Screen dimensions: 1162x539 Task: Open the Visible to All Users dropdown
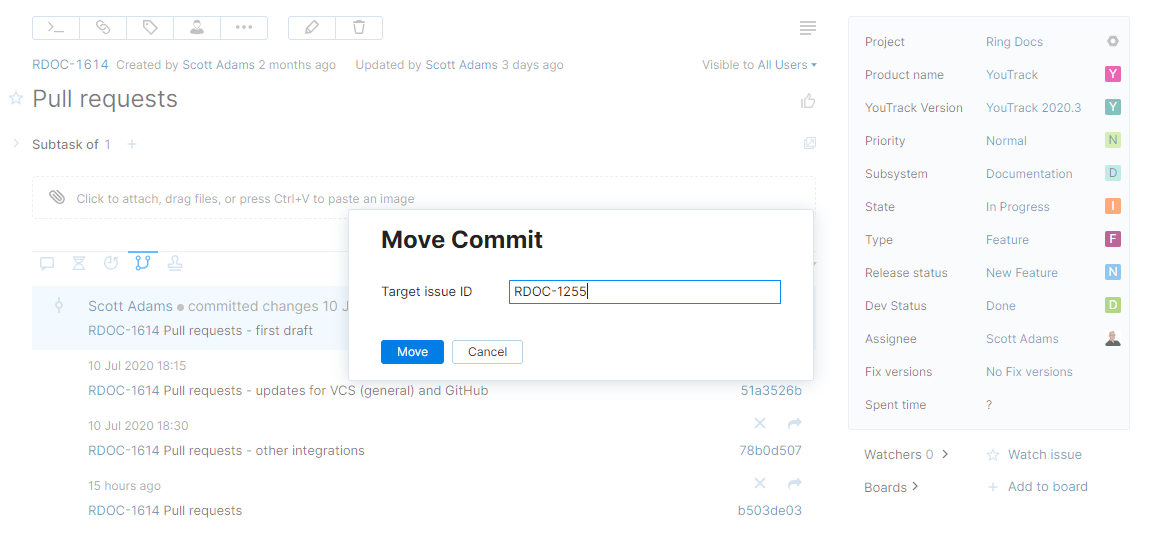point(759,65)
